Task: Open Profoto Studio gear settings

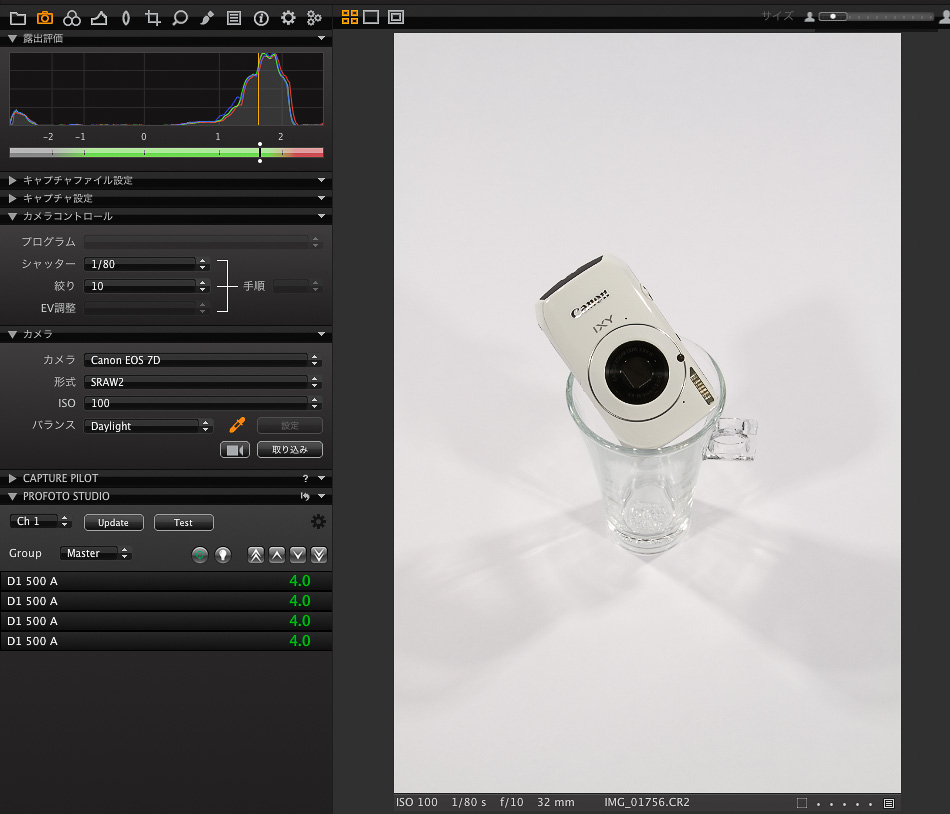Action: pos(318,522)
